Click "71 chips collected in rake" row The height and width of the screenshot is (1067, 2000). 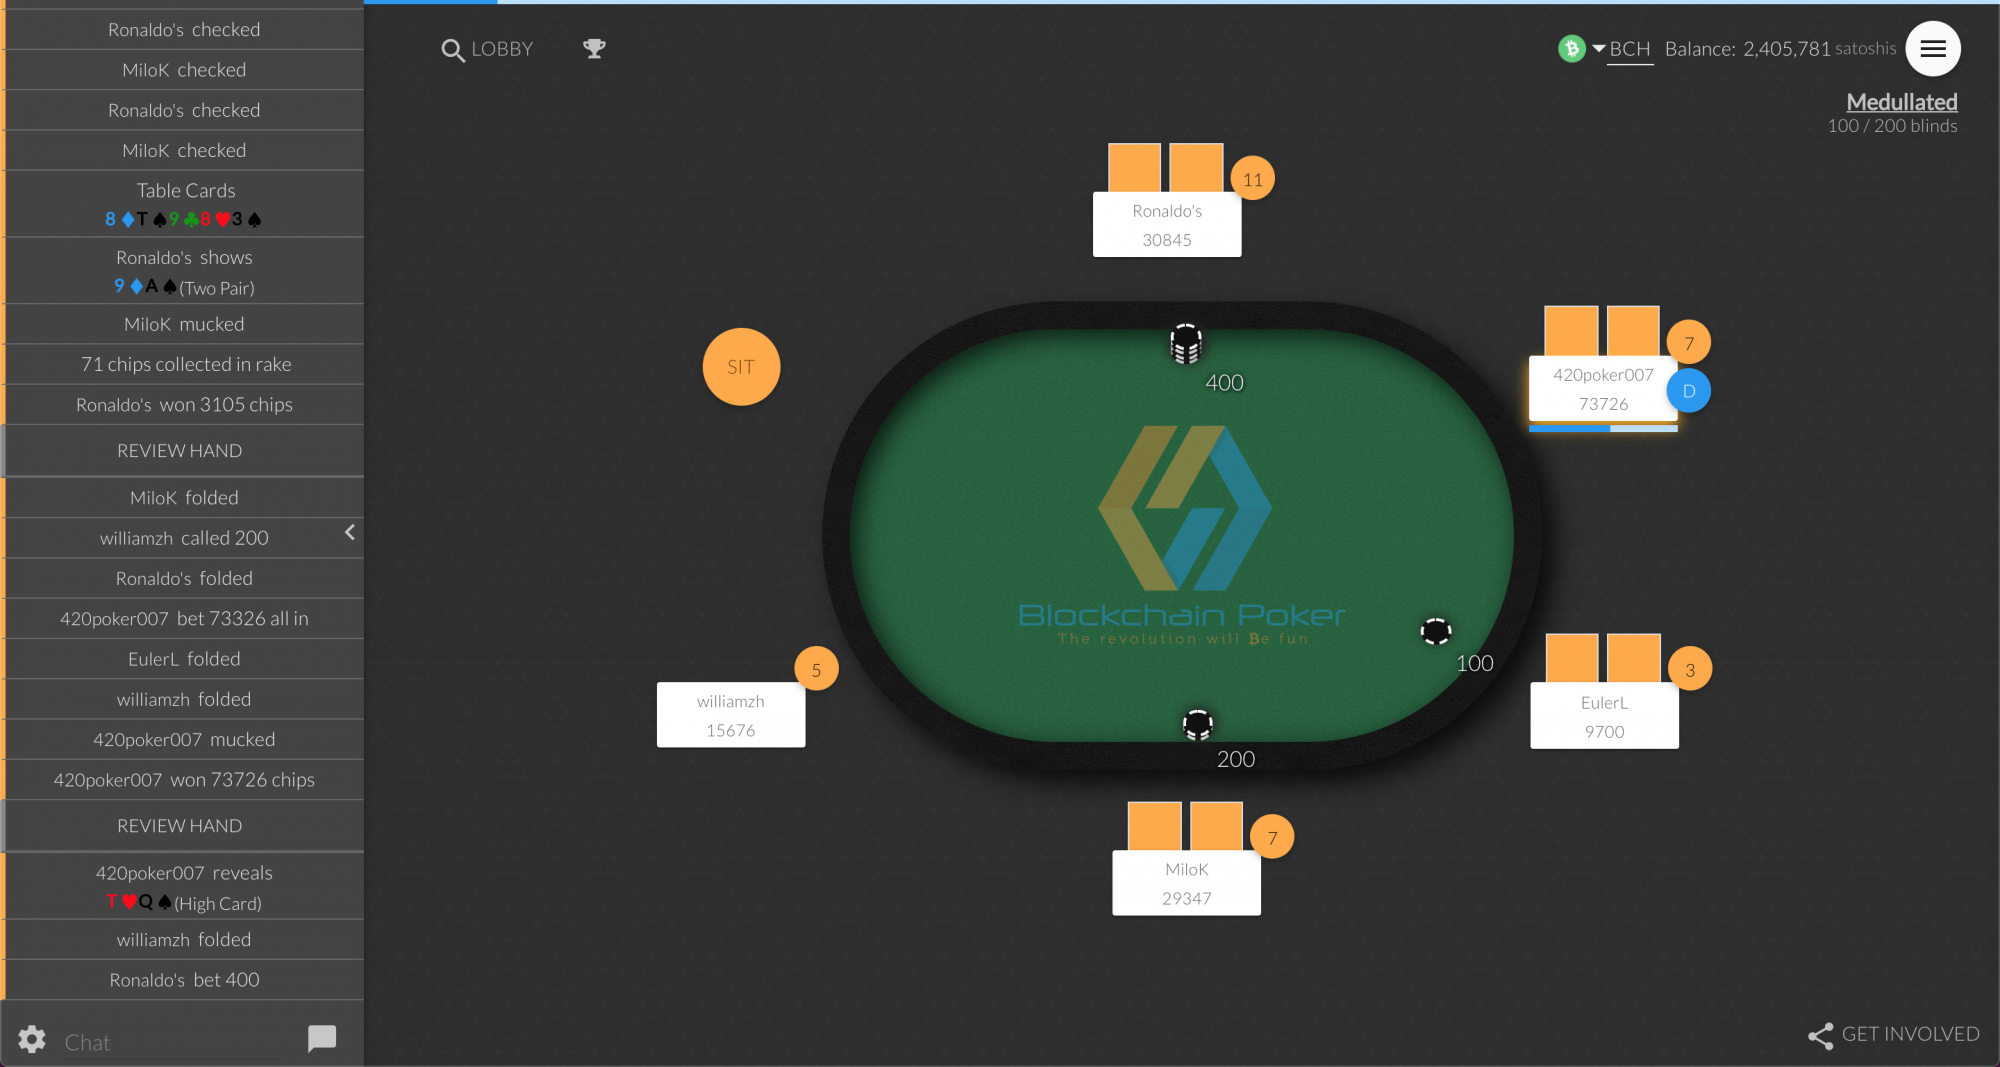pos(184,364)
